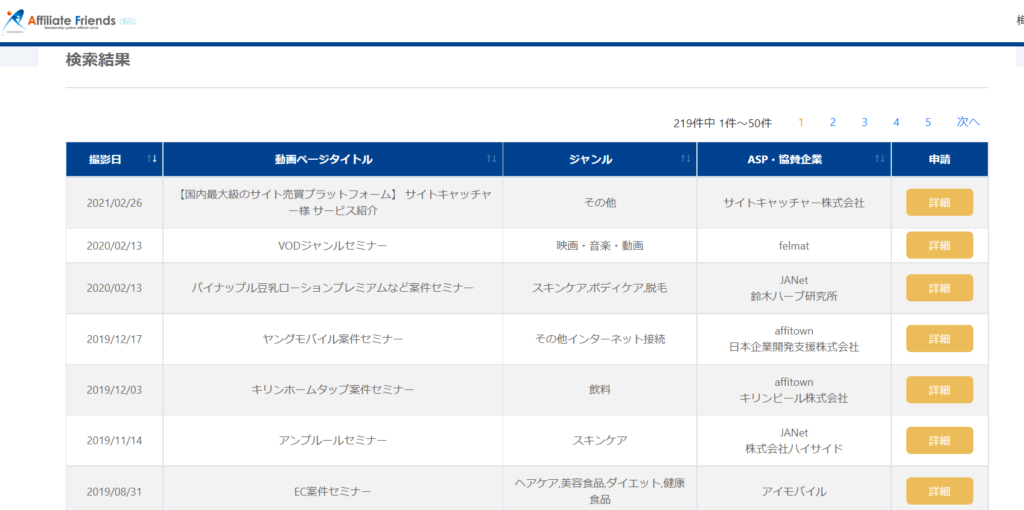Click the 飲料 genre cell
Image resolution: width=1024 pixels, height=510 pixels.
click(x=600, y=390)
